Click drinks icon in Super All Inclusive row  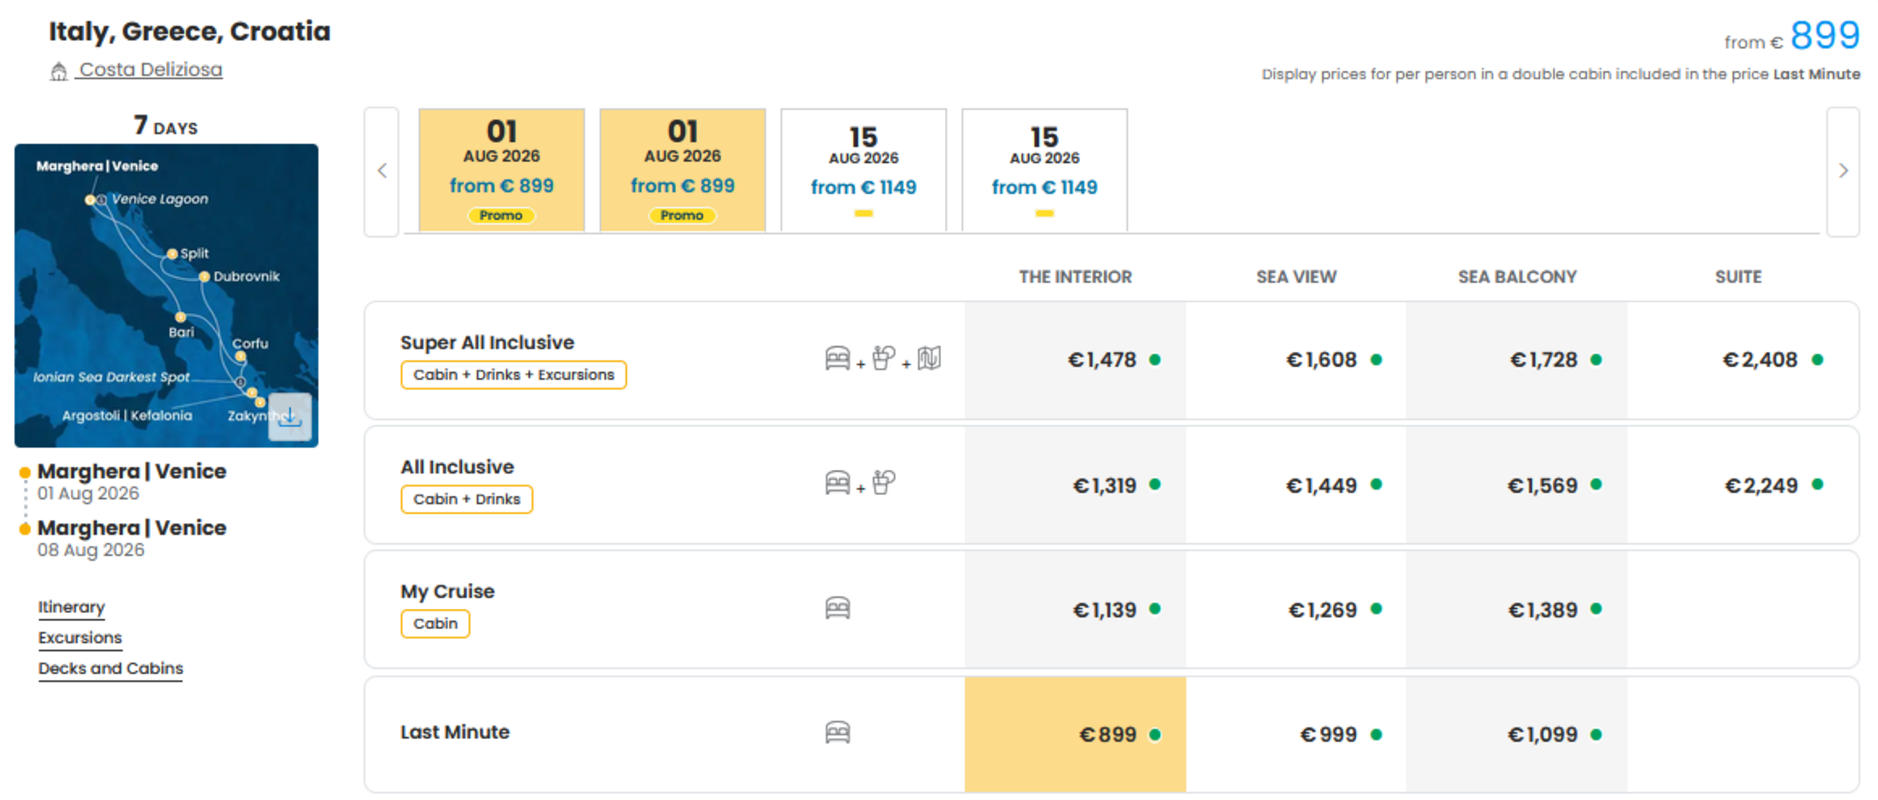pyautogui.click(x=883, y=358)
